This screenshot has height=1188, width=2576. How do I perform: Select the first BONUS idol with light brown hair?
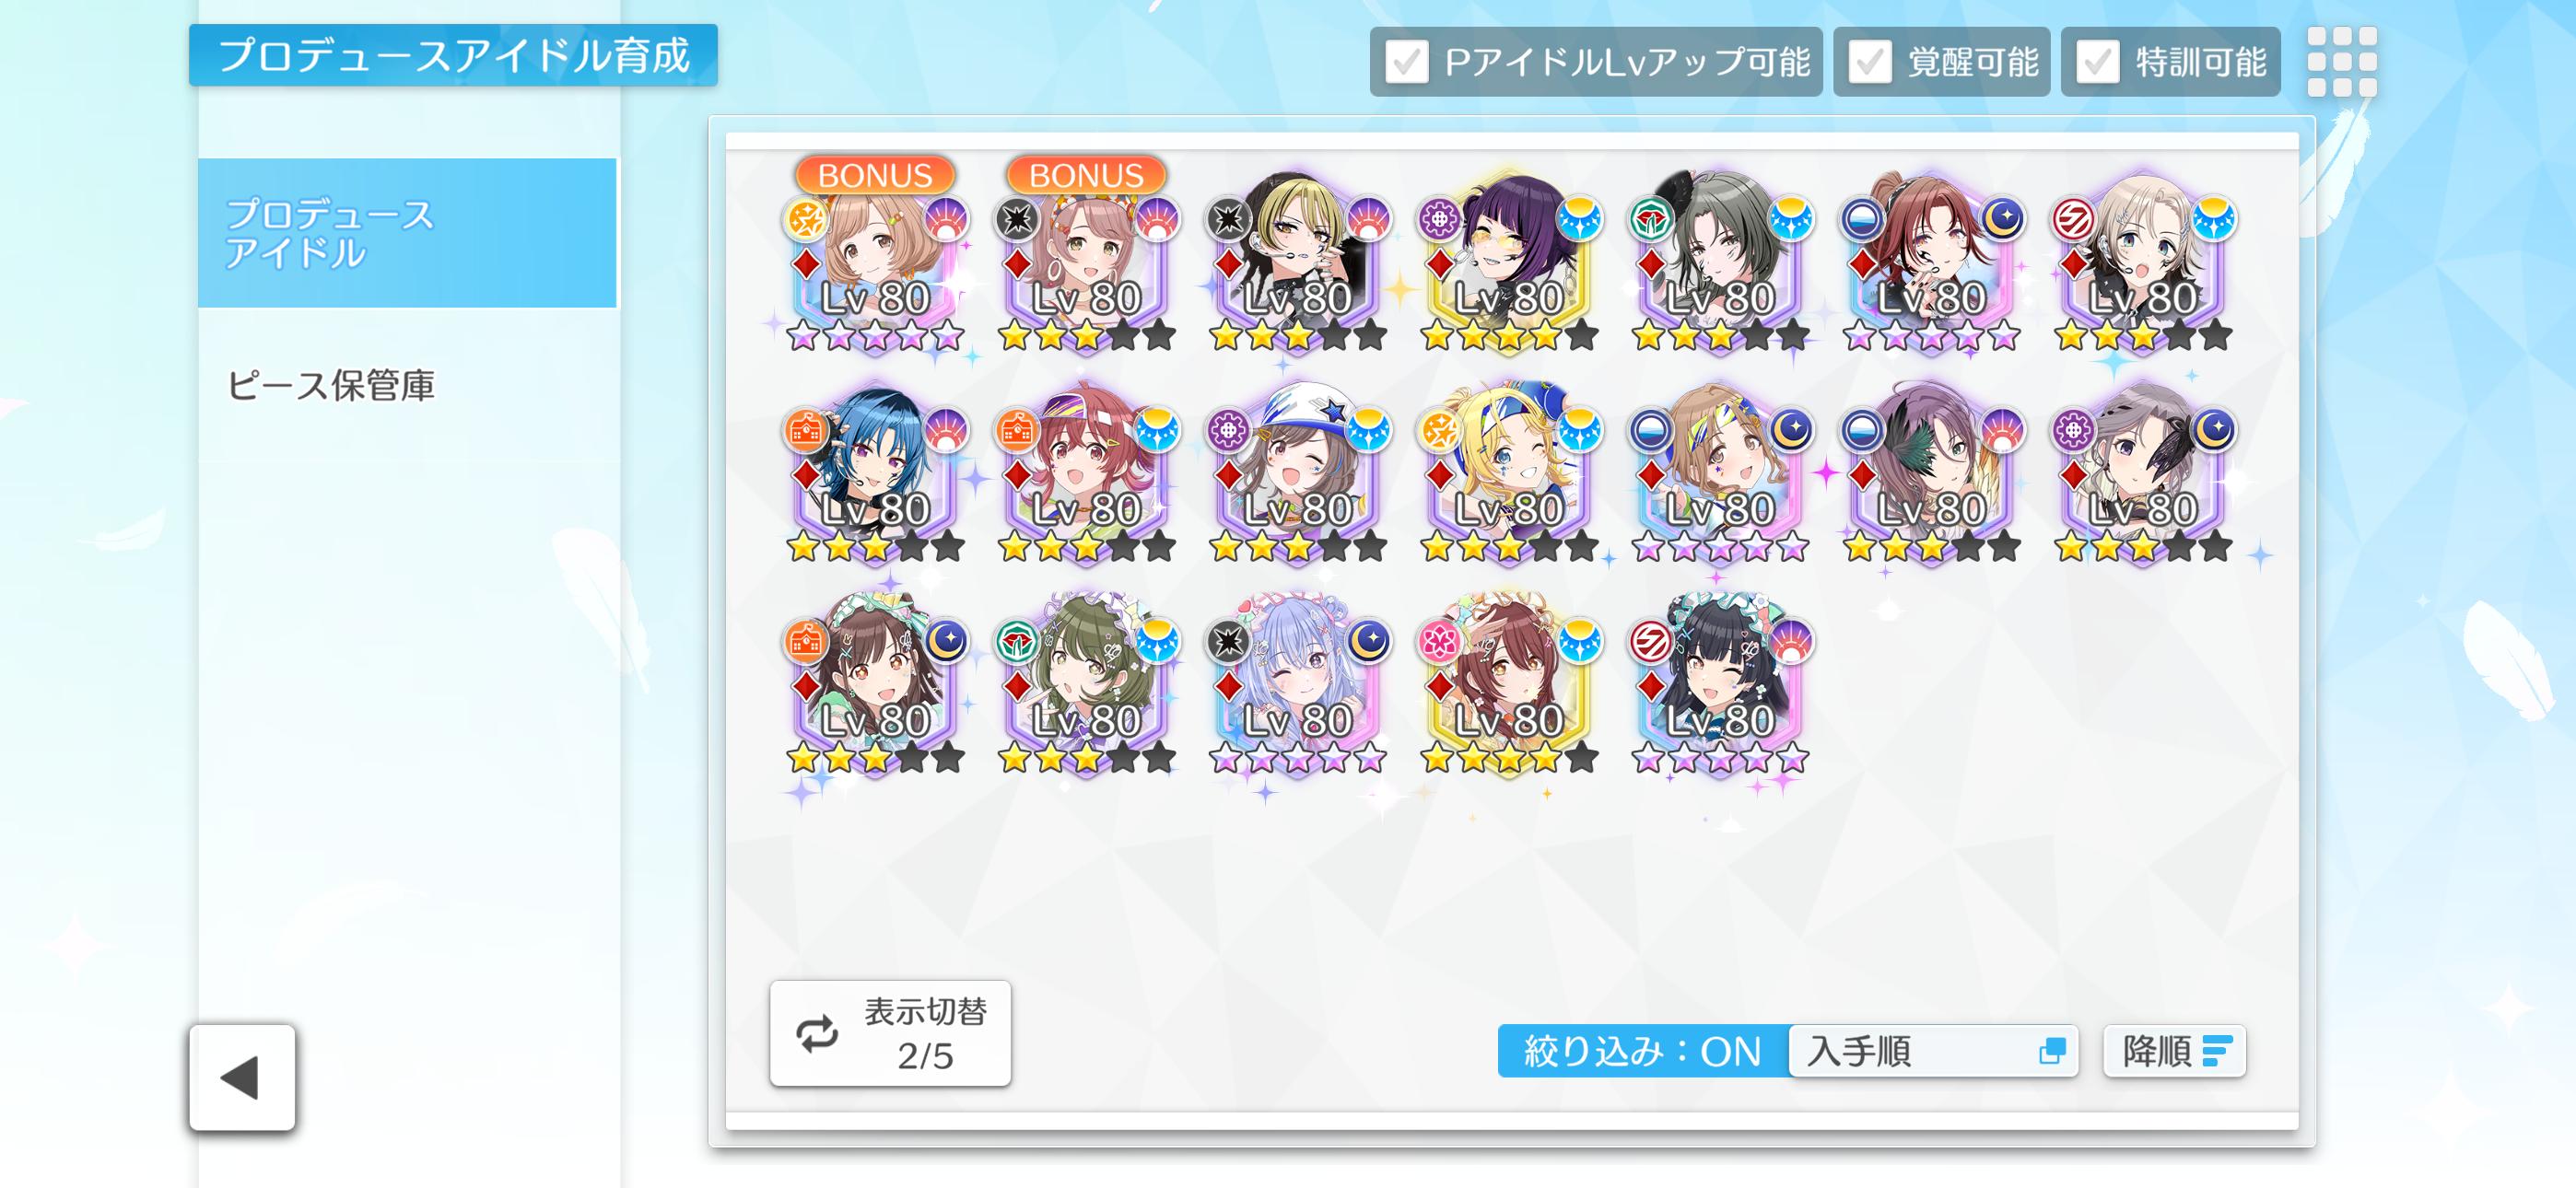(x=875, y=263)
